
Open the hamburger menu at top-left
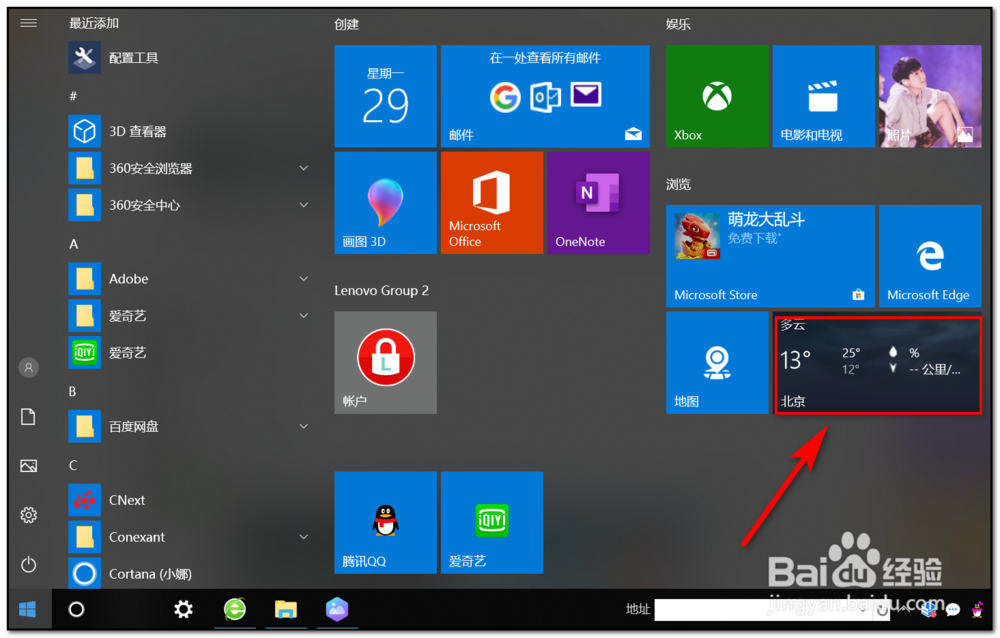[x=29, y=24]
